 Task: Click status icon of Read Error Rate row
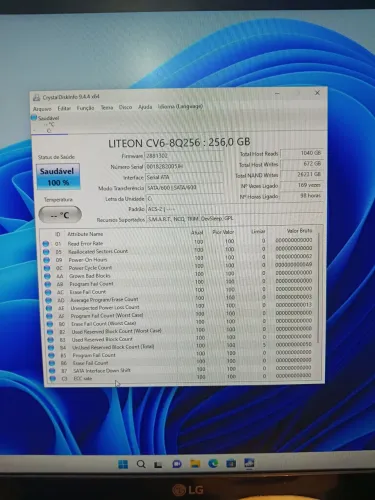pyautogui.click(x=46, y=244)
